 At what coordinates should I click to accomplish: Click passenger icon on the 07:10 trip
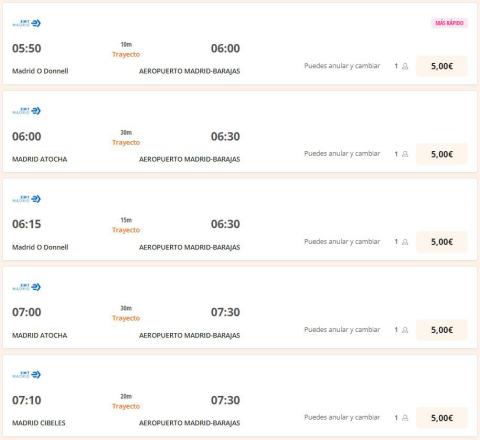pos(405,418)
